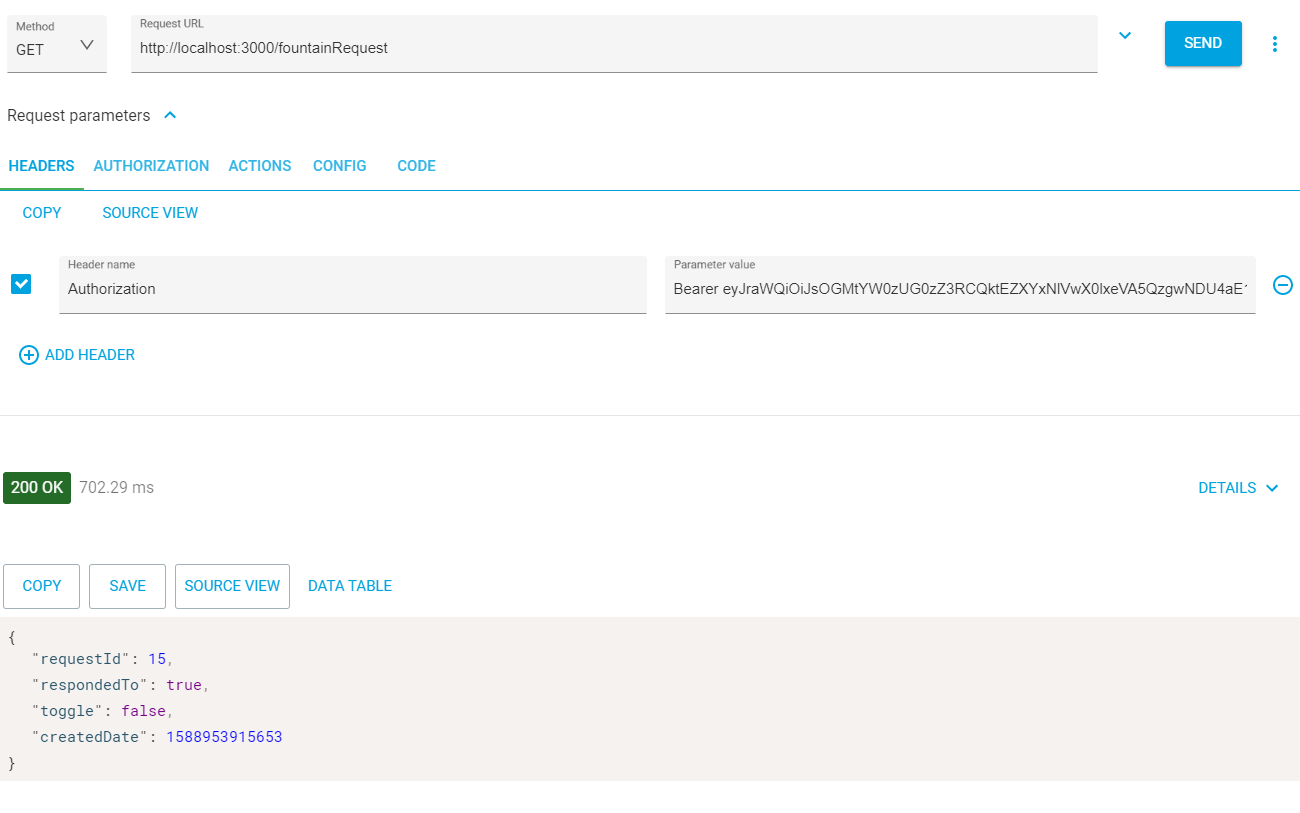The image size is (1300, 813).
Task: Show response DATA TABLE view
Action: point(350,586)
